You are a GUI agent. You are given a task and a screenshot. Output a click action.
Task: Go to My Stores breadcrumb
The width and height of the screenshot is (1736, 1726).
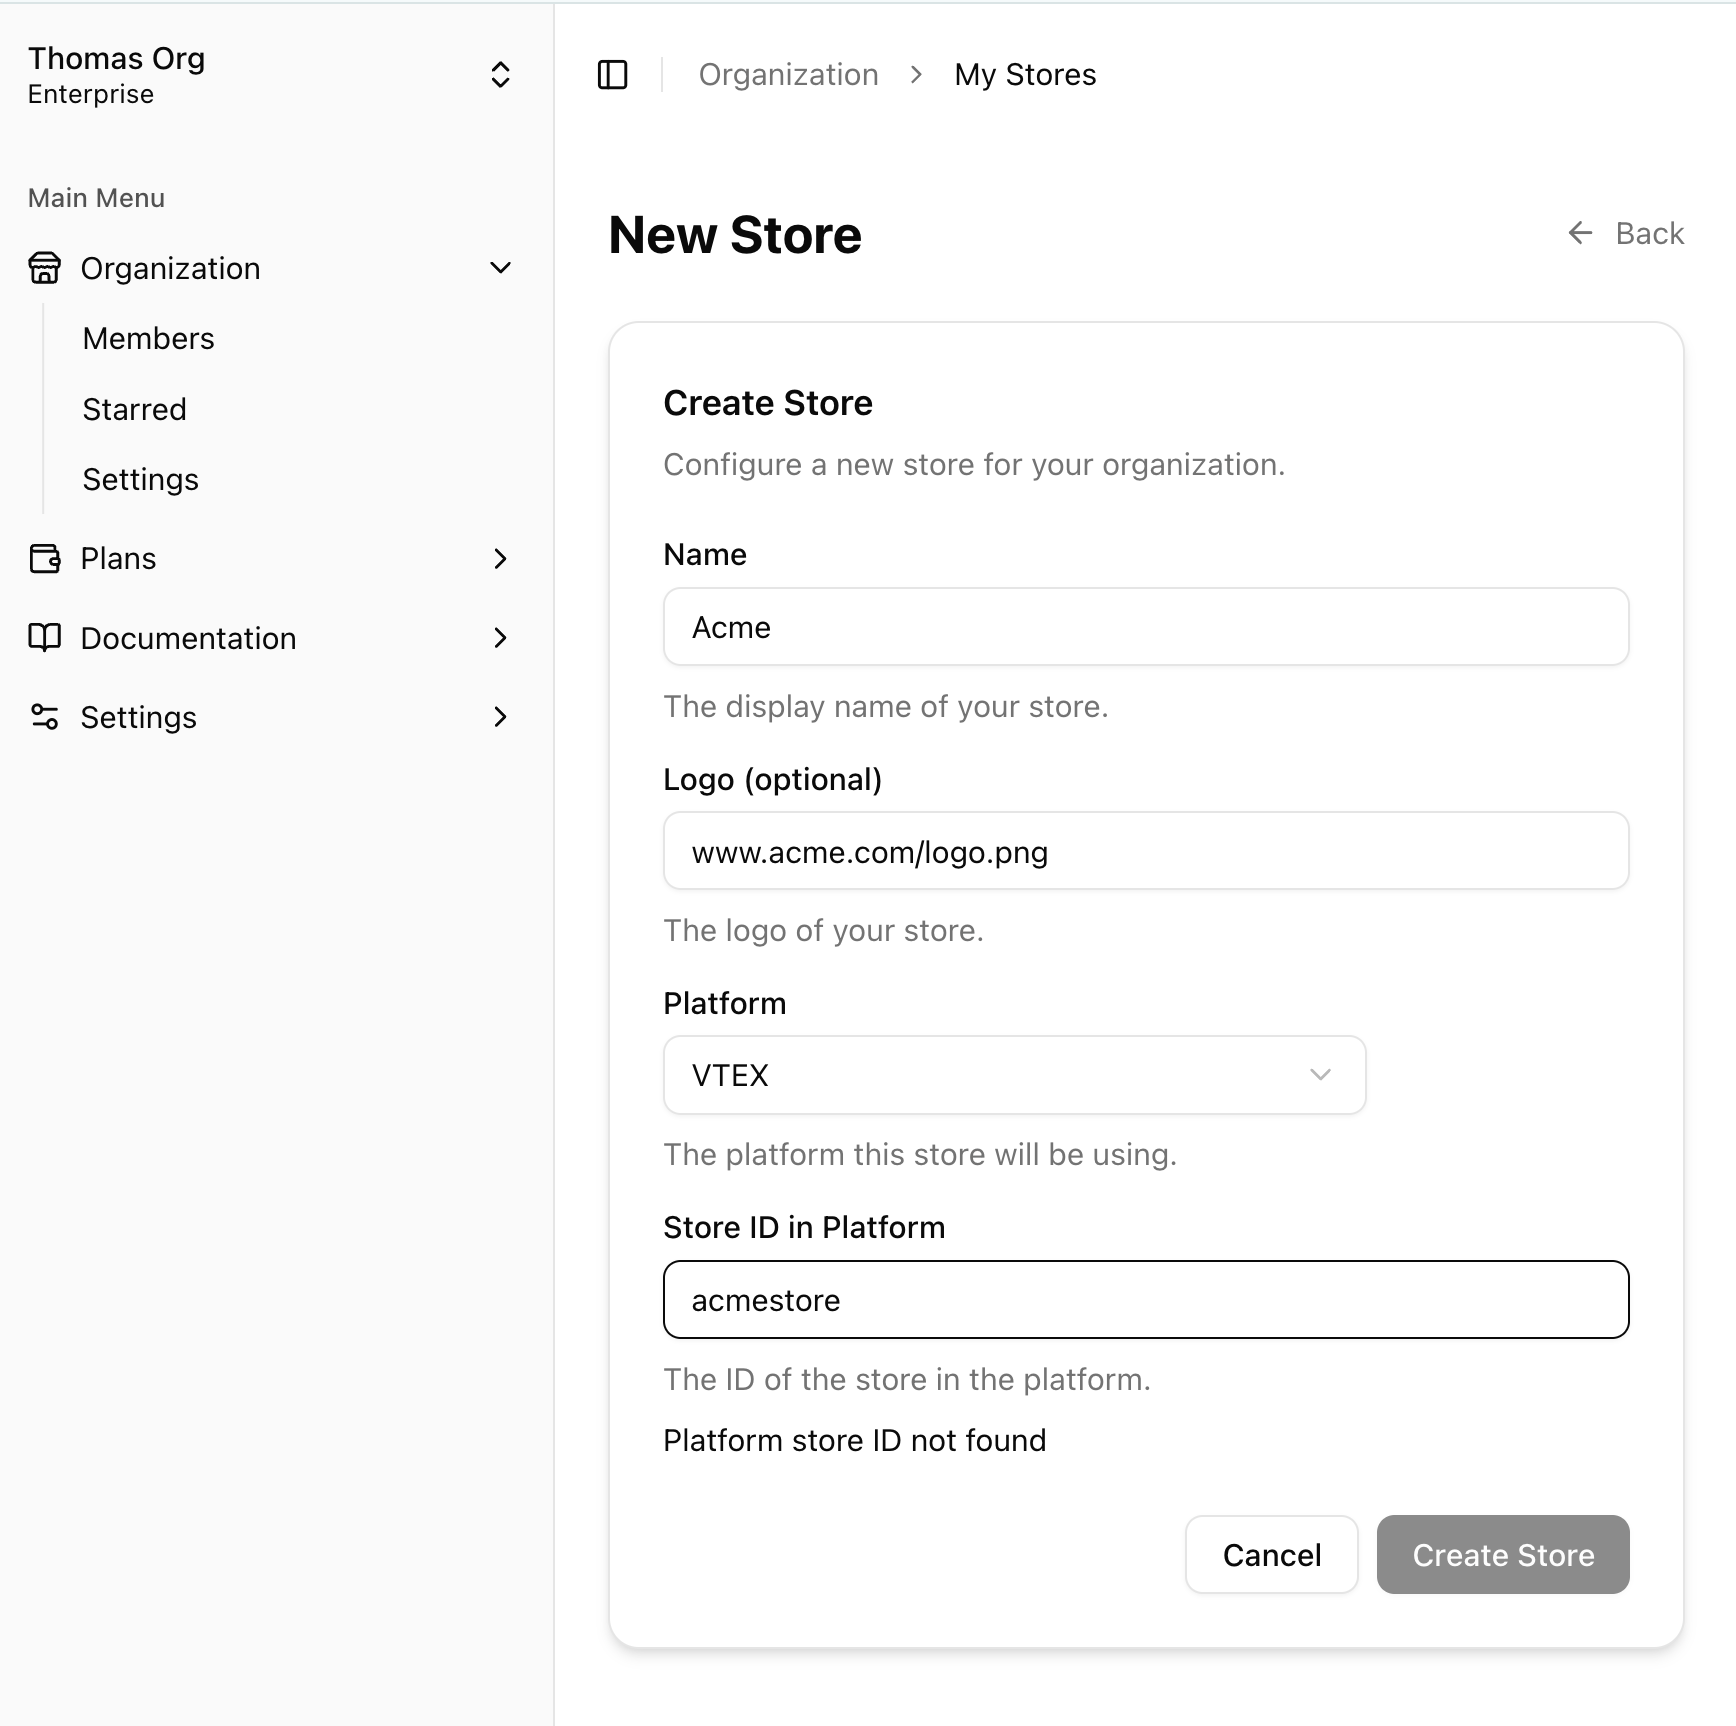pyautogui.click(x=1025, y=75)
